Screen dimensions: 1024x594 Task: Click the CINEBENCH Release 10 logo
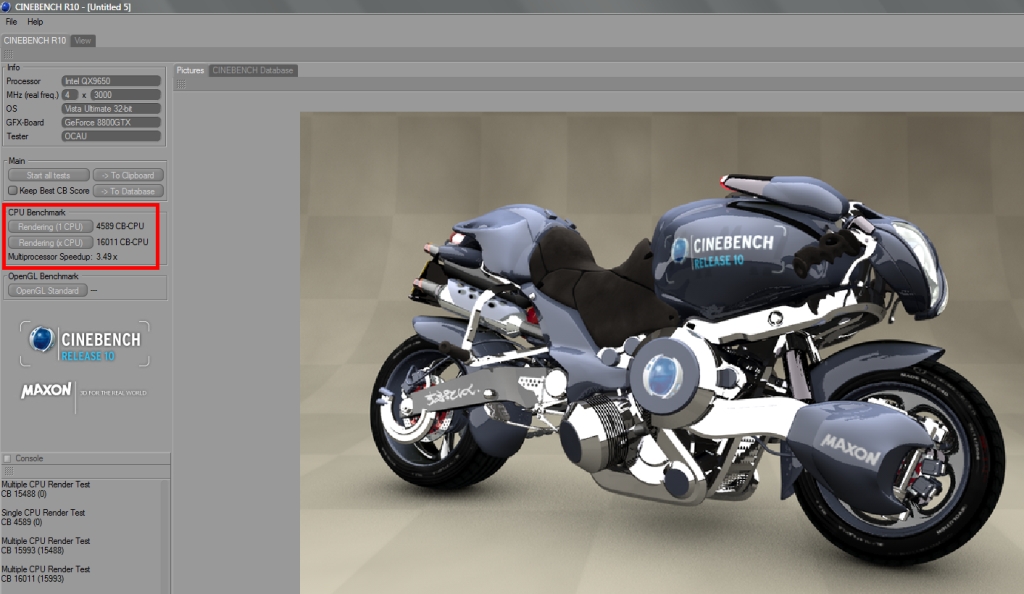85,343
